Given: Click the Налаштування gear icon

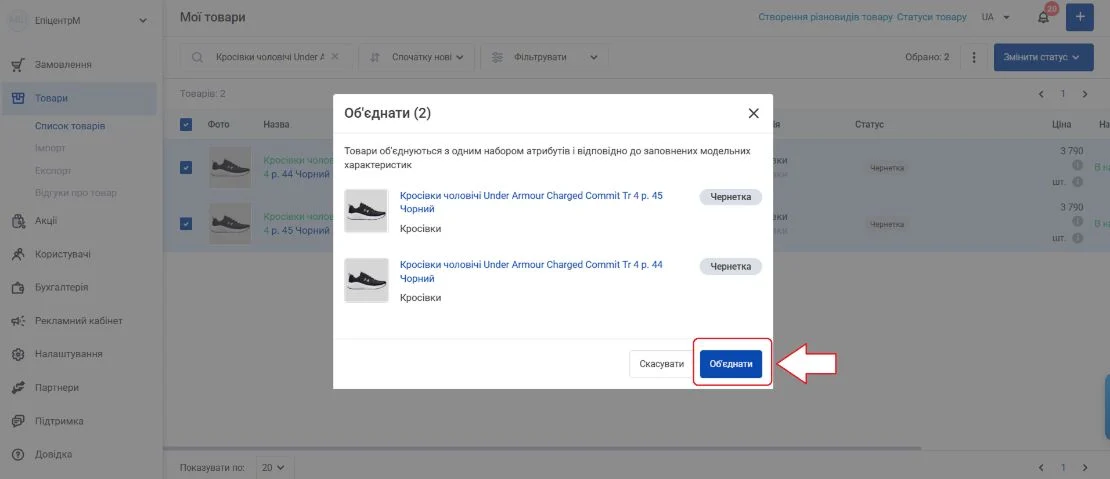Looking at the screenshot, I should 18,354.
